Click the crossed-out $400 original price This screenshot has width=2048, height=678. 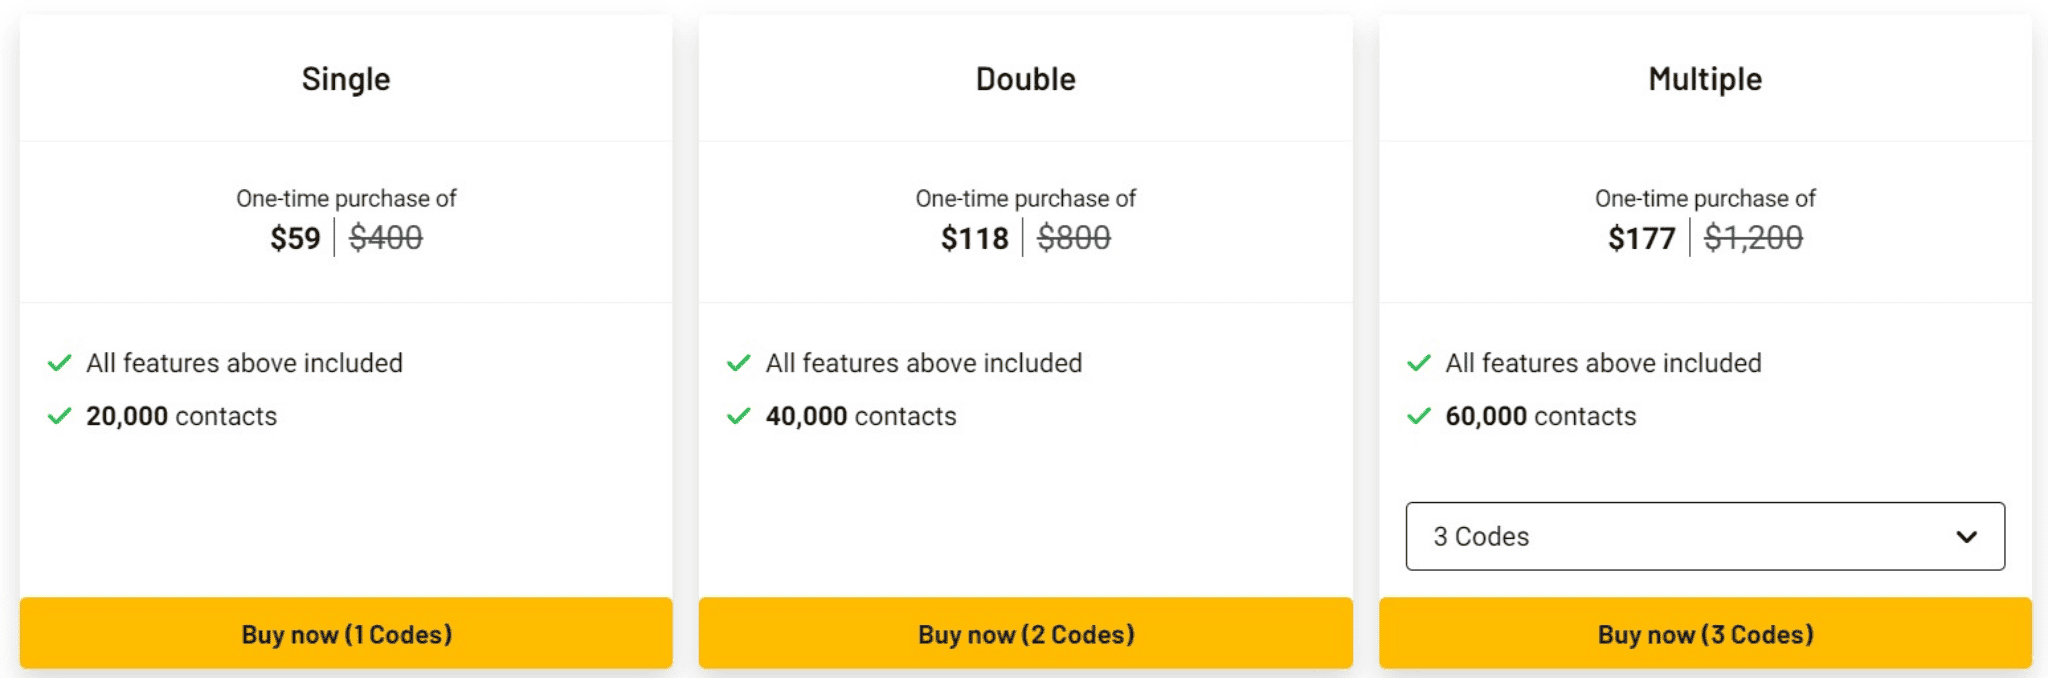click(386, 238)
